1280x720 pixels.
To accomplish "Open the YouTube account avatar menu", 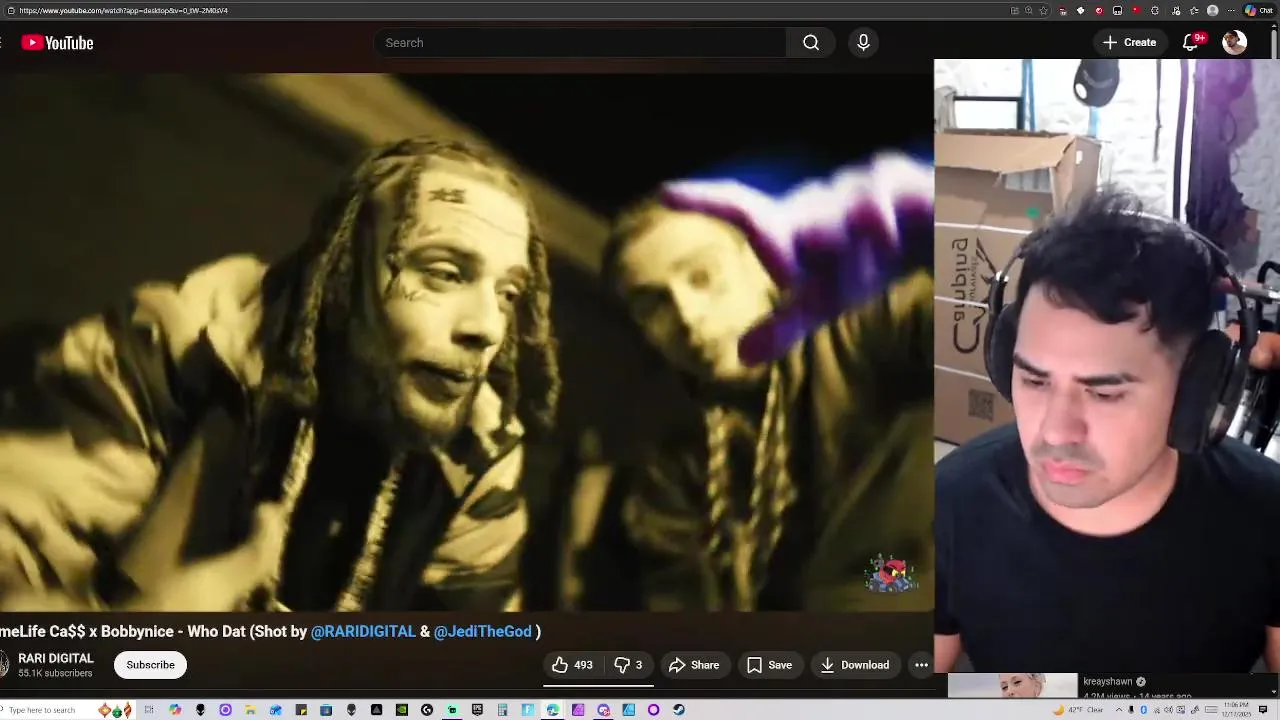I will click(1235, 43).
